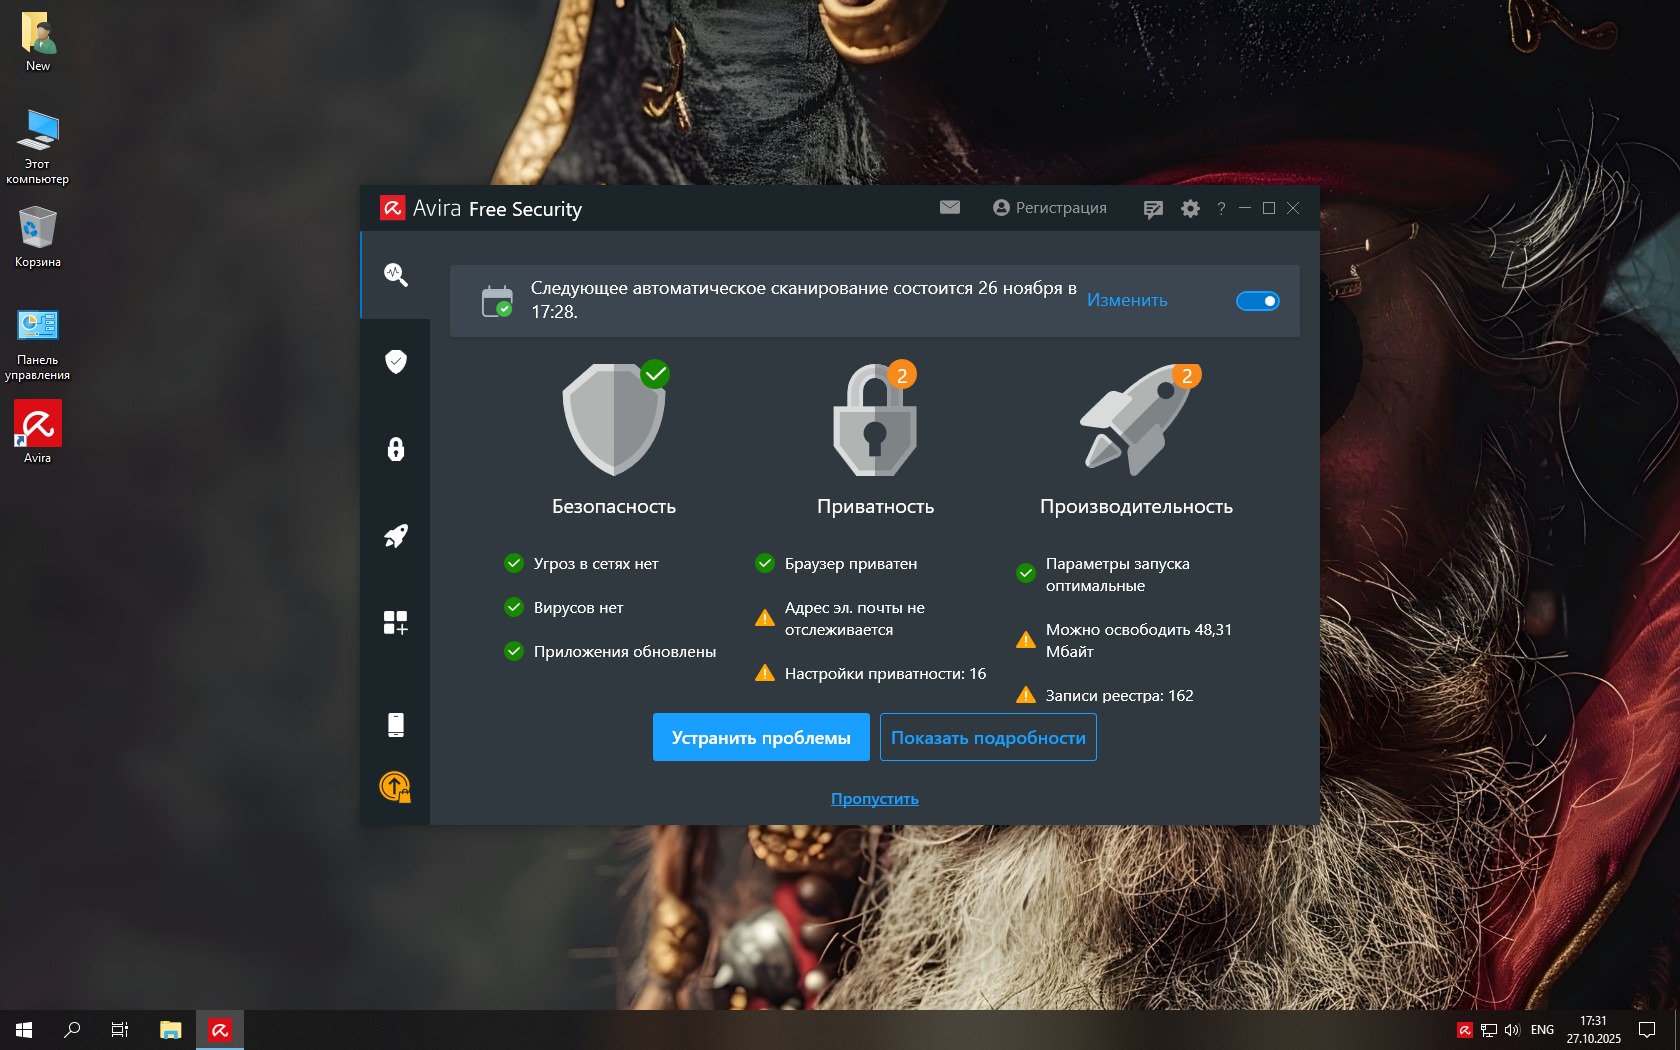Click the large Performance rocket graphic
The image size is (1680, 1050).
point(1138,419)
